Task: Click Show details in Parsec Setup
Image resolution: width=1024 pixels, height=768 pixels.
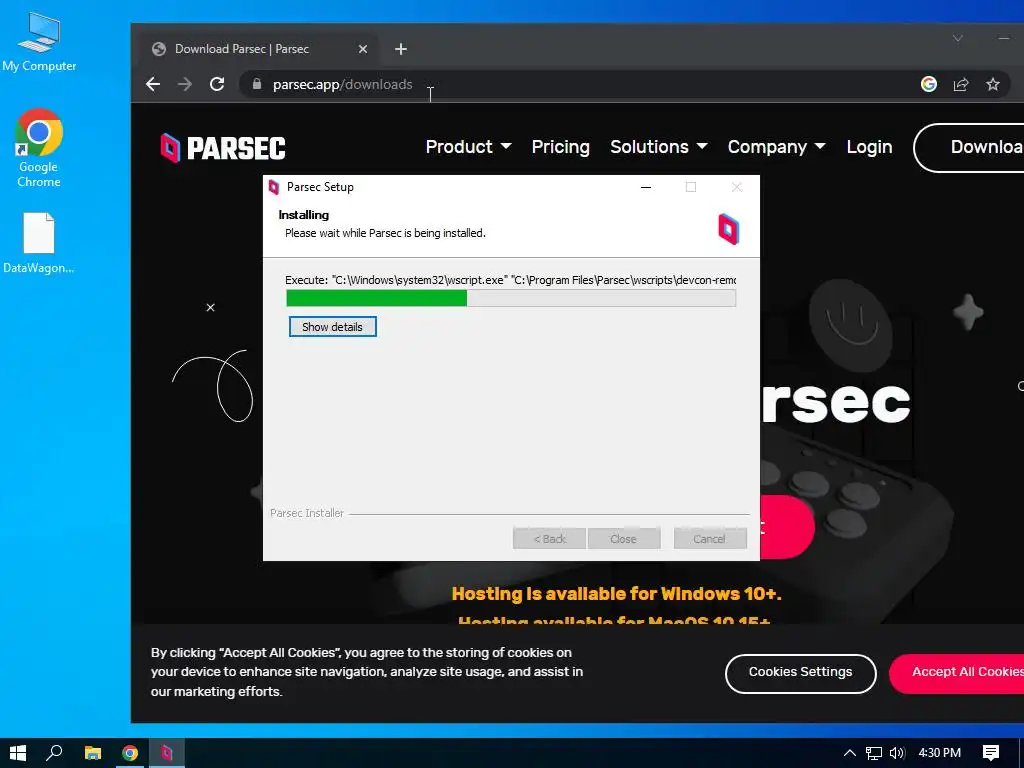Action: click(332, 327)
